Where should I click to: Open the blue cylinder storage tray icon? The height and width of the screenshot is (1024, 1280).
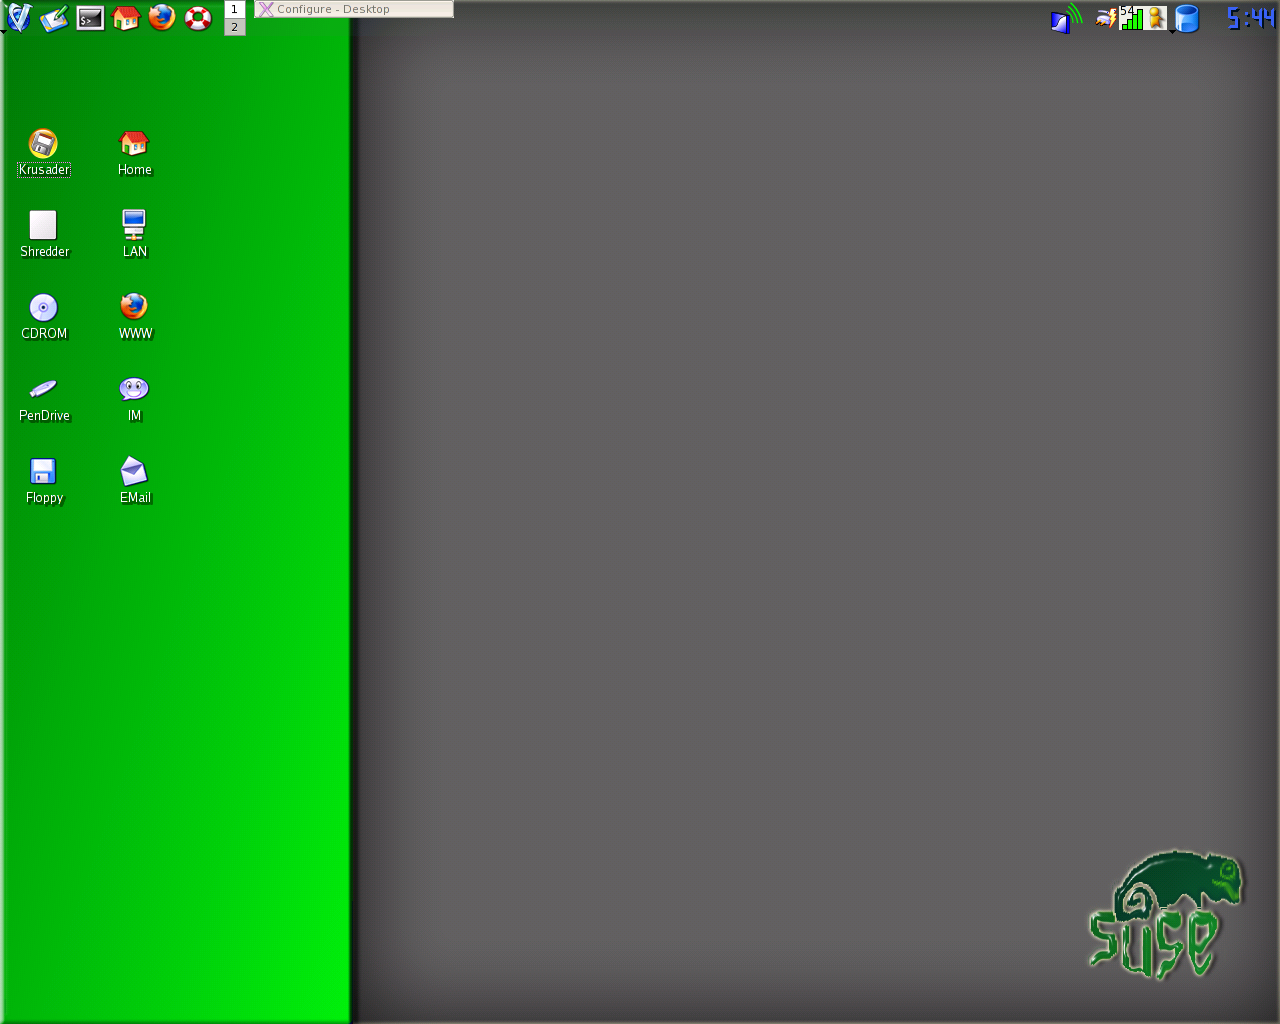coord(1187,19)
